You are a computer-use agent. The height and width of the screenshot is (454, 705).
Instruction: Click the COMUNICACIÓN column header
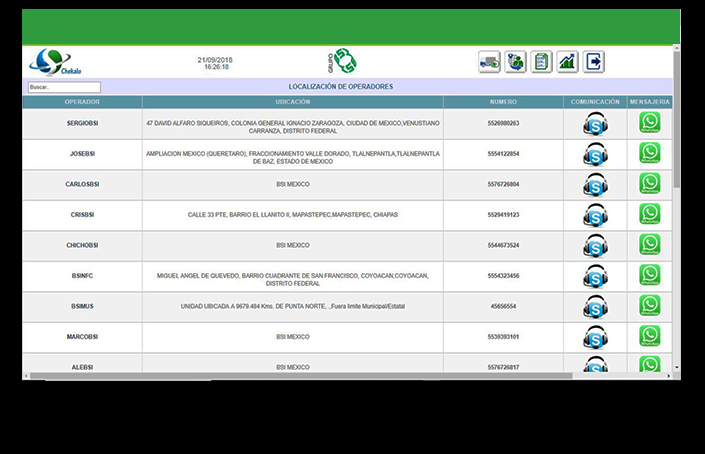coord(595,102)
